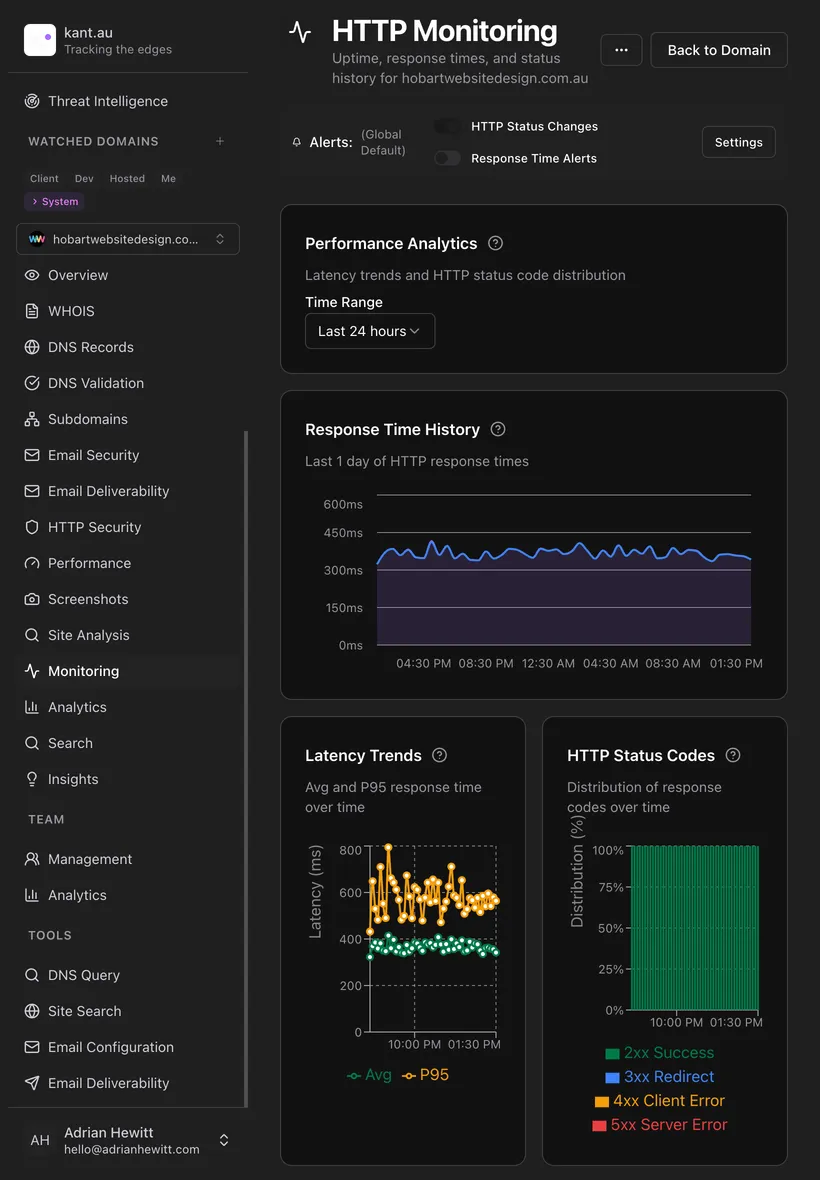Click the plus icon beside Watched Domains
820x1180 pixels.
220,141
